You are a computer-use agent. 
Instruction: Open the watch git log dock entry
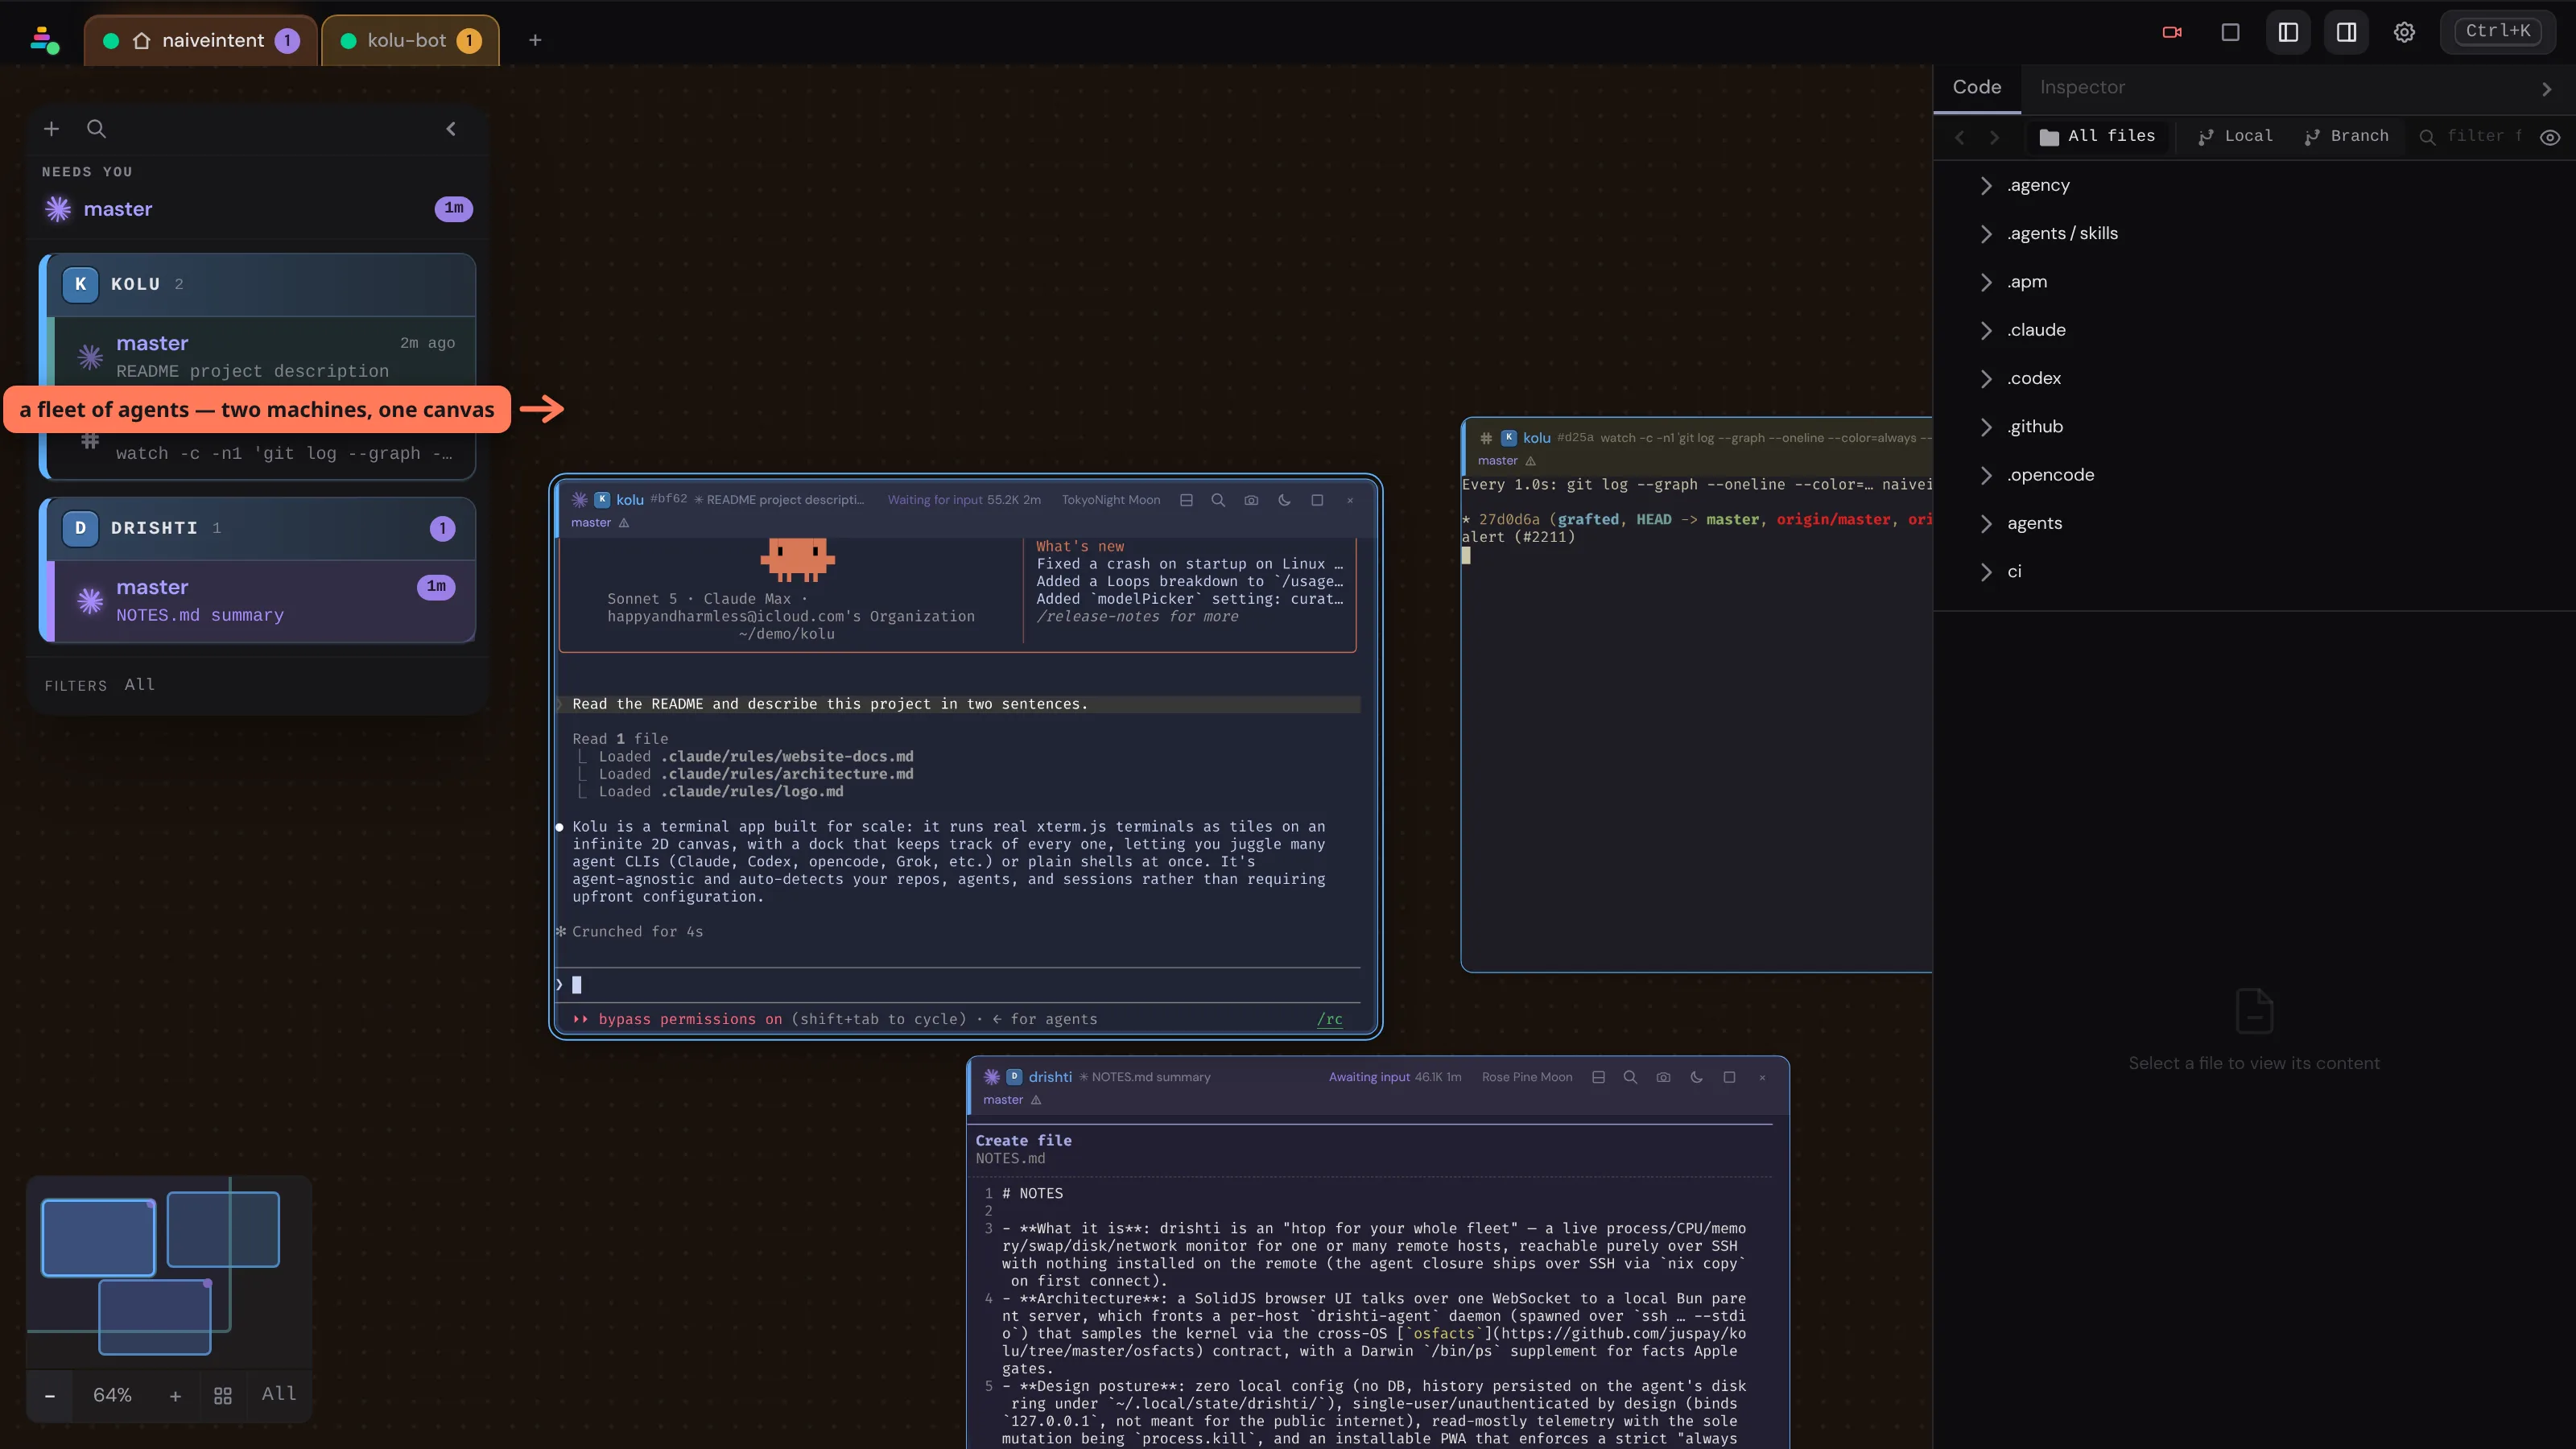pos(265,454)
